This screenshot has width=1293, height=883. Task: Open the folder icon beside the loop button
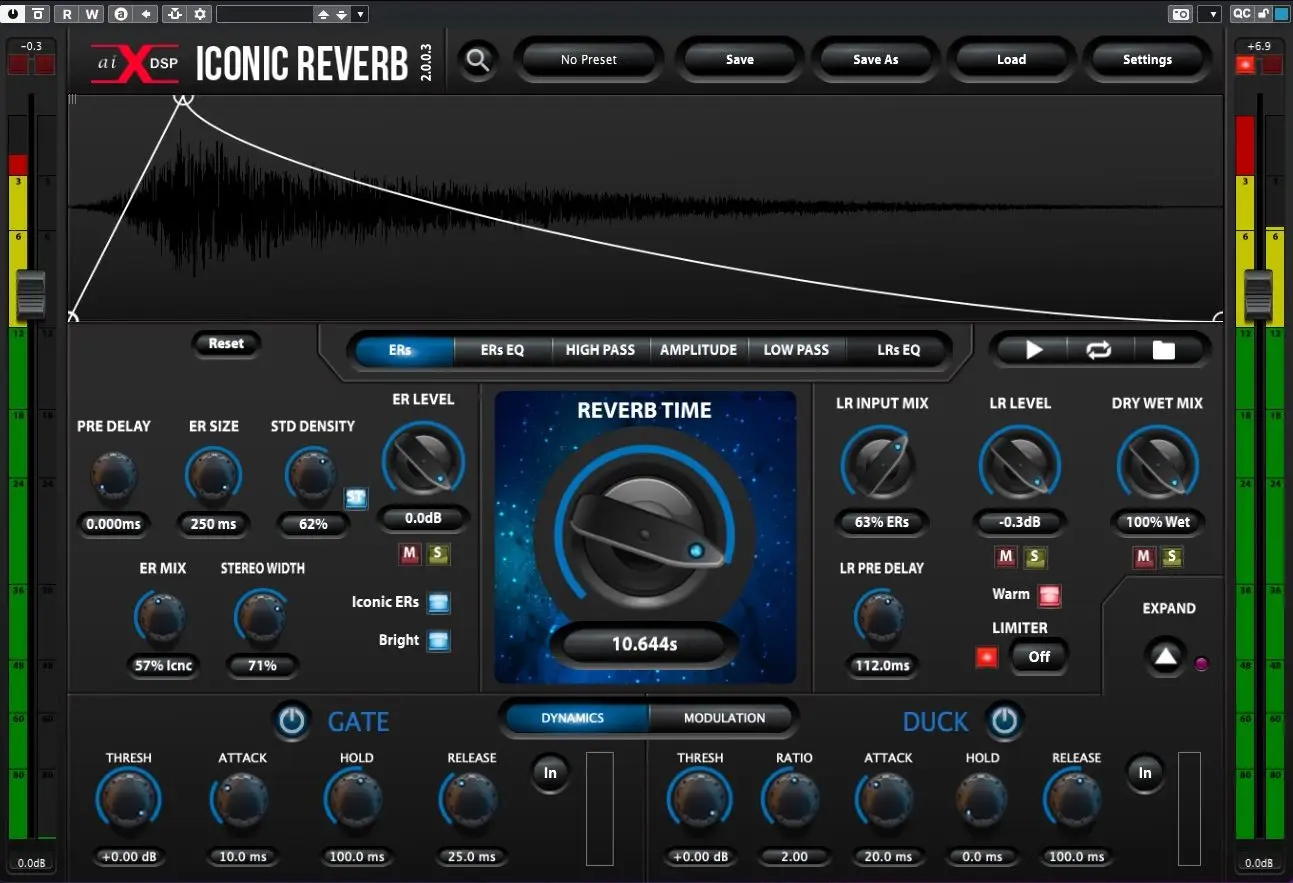point(1163,350)
